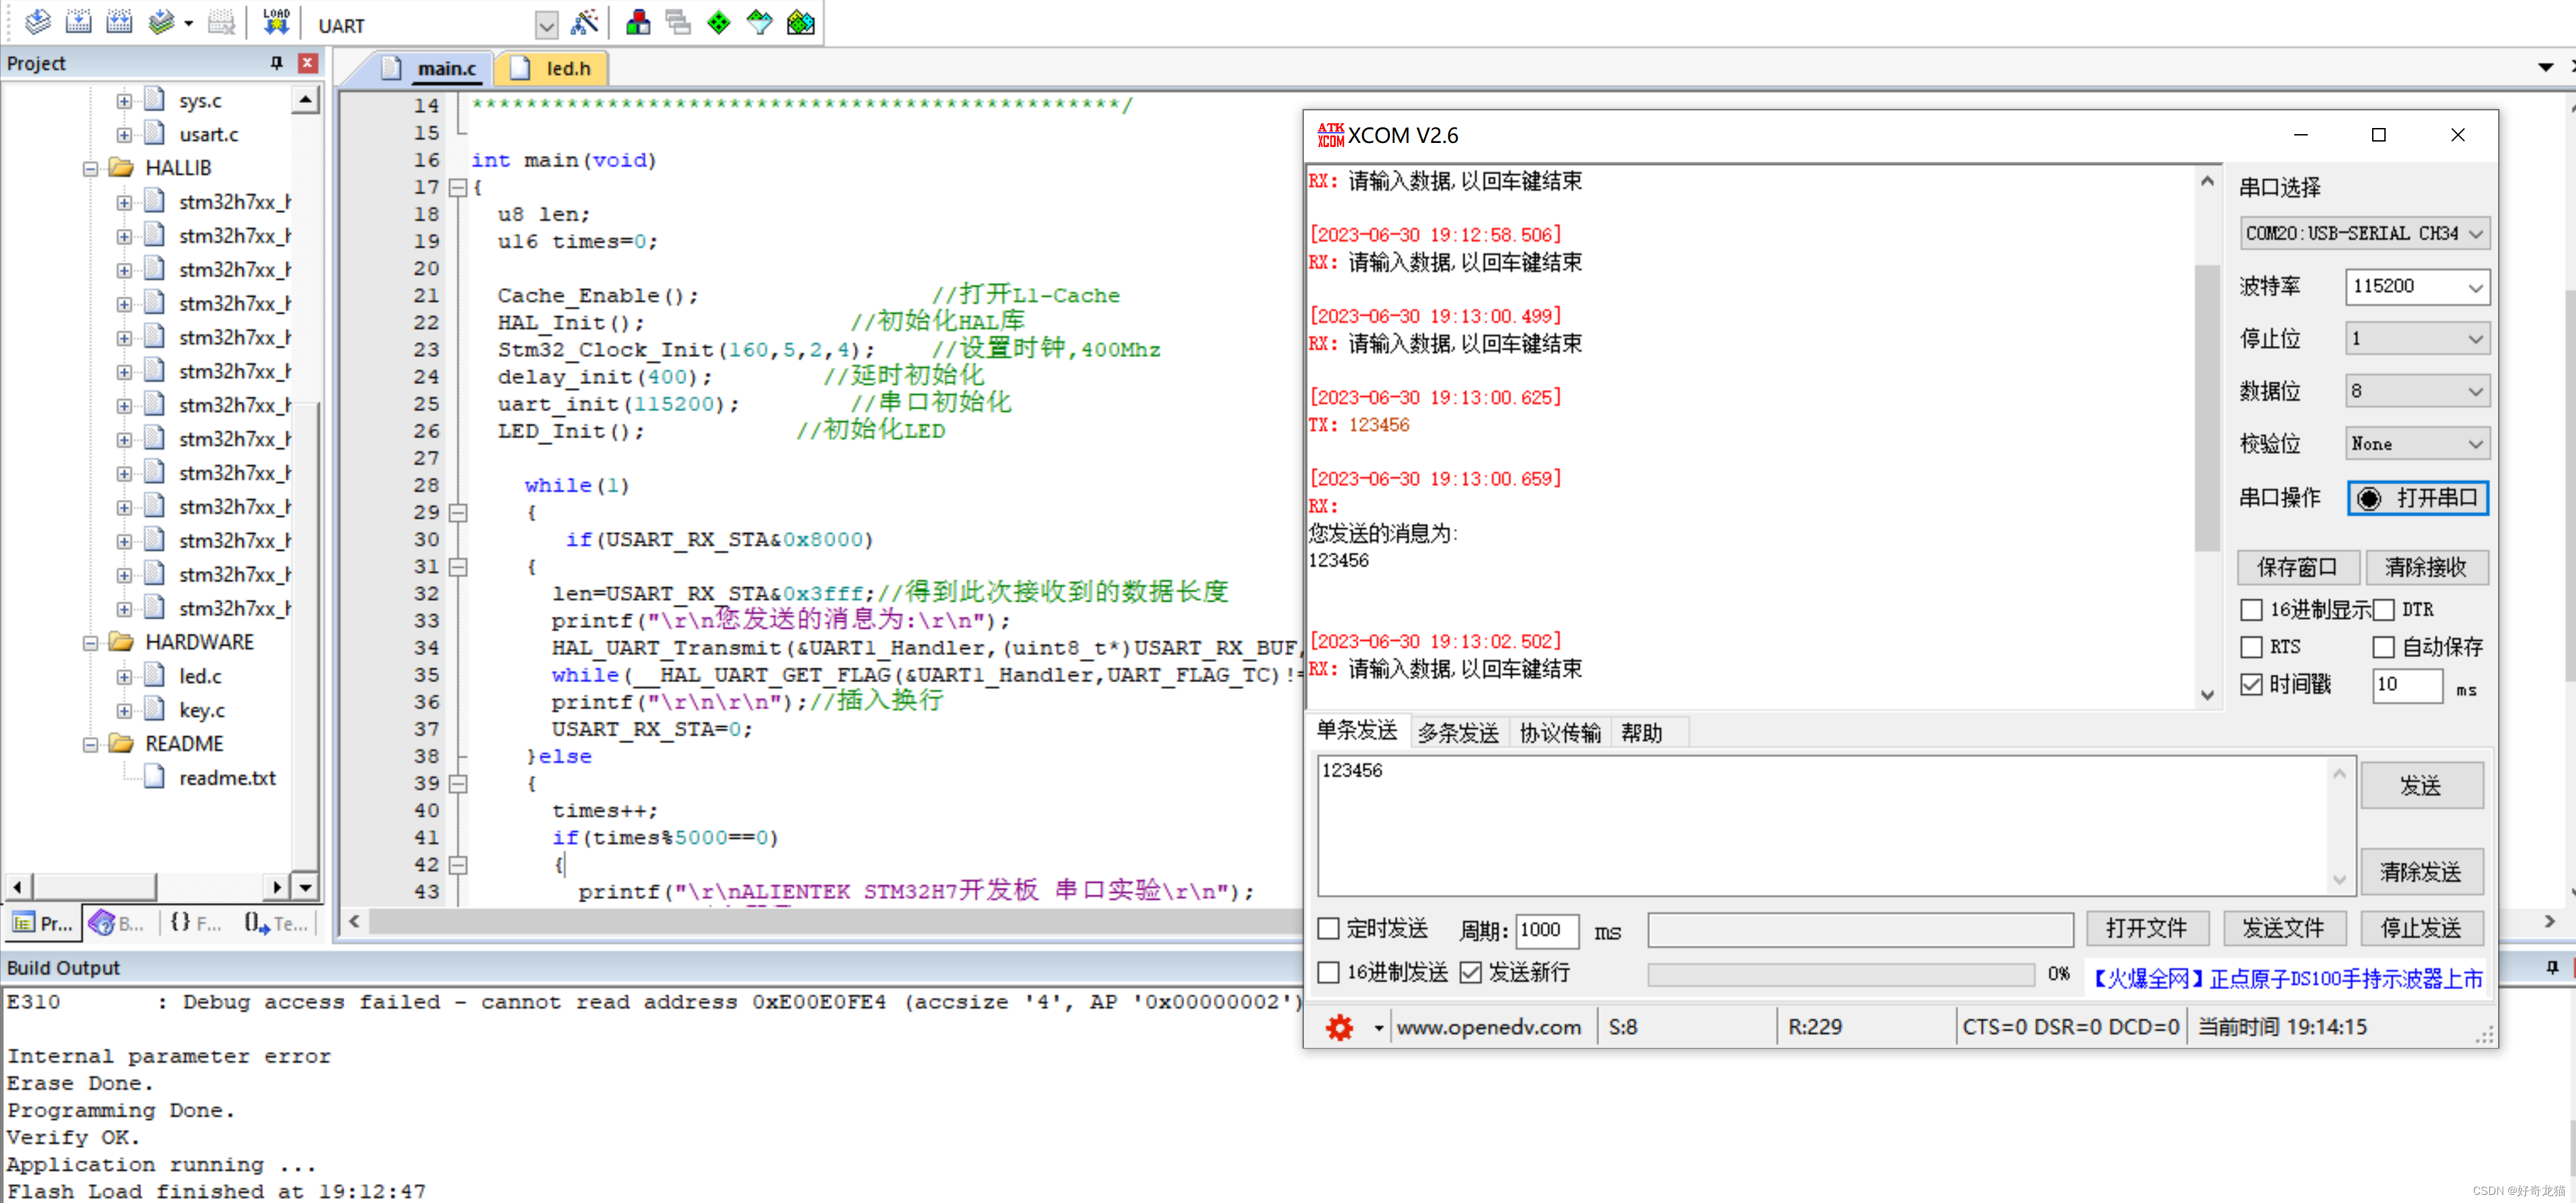Uncheck the 时间戳 timestamp checkbox
Screen dimensions: 2576x1203
point(2253,684)
